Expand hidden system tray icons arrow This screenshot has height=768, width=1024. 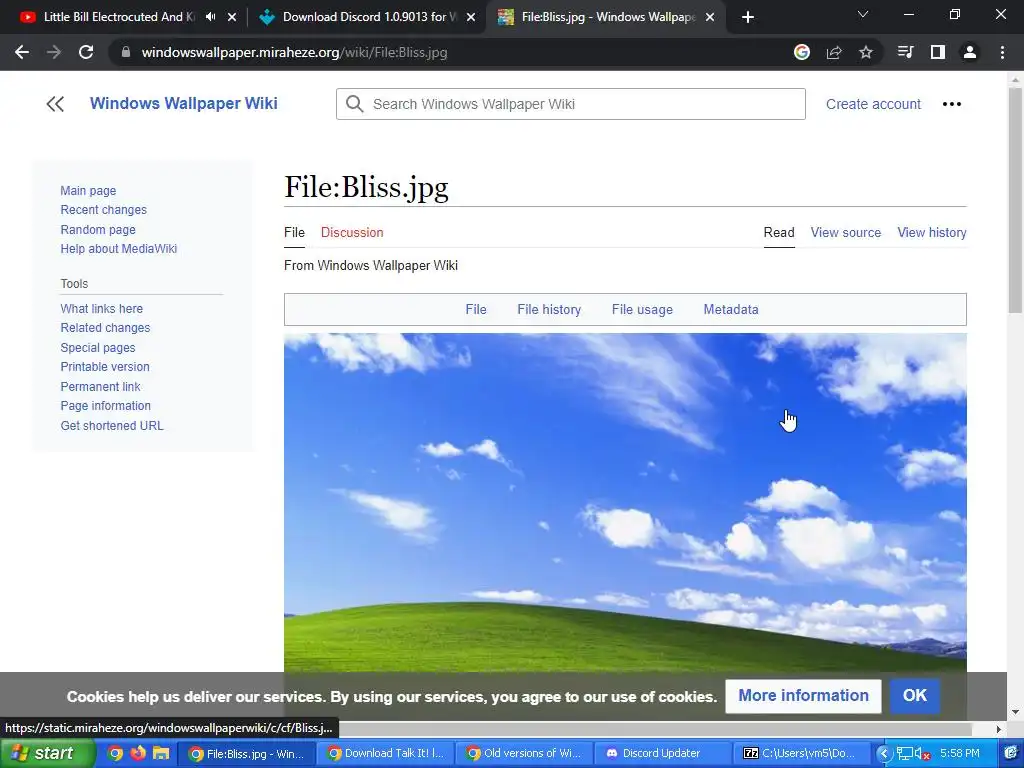(x=883, y=754)
